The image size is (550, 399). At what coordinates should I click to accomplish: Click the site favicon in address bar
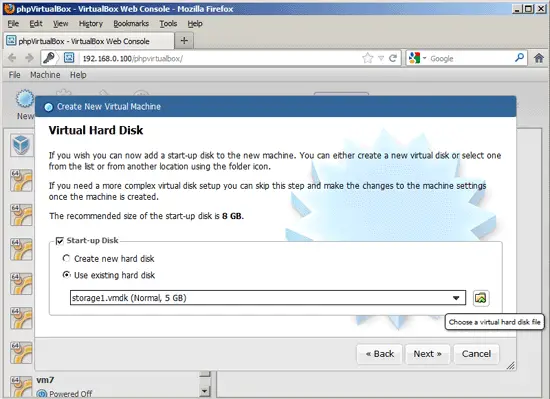coord(69,58)
